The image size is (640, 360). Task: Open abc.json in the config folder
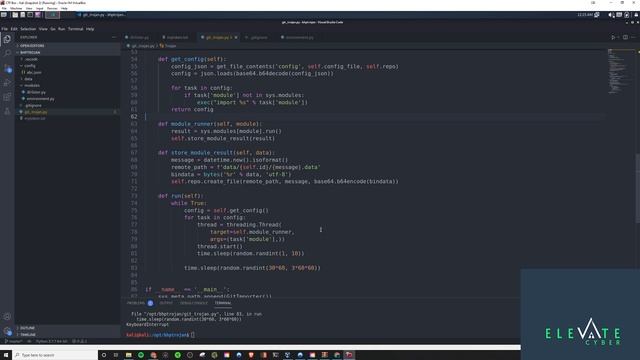click(x=67, y=72)
